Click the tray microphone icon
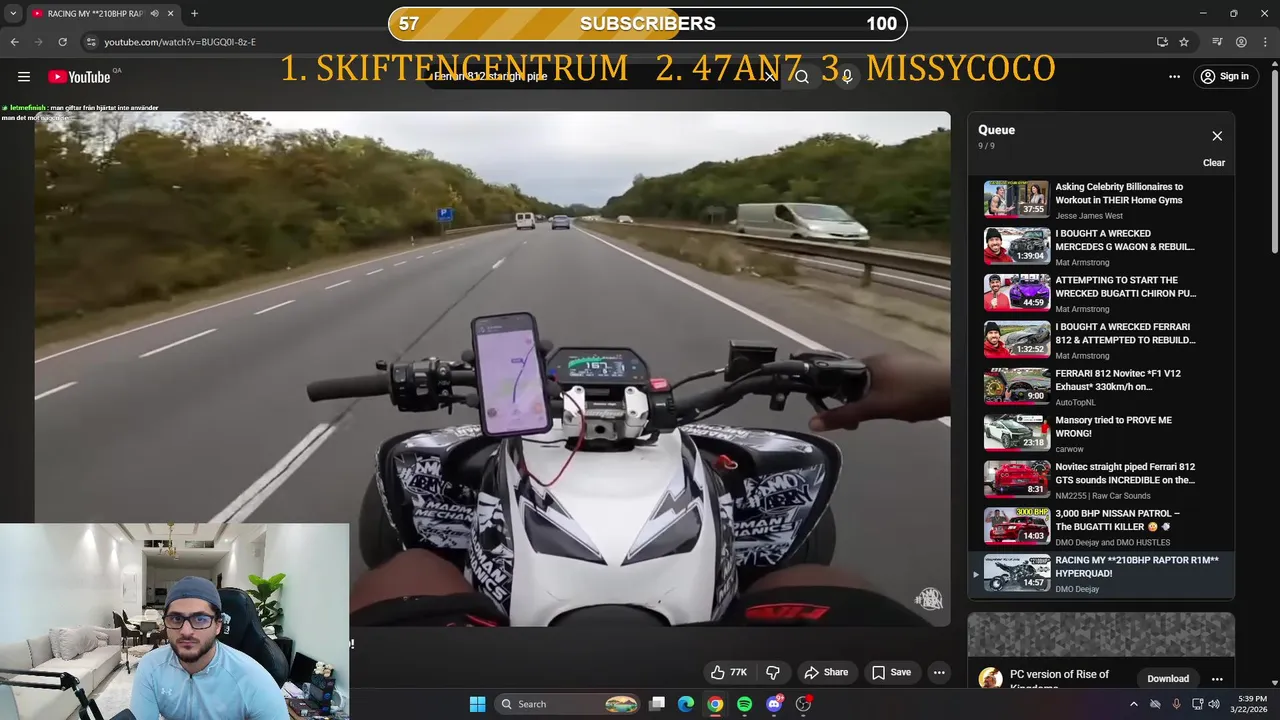 pos(1176,704)
